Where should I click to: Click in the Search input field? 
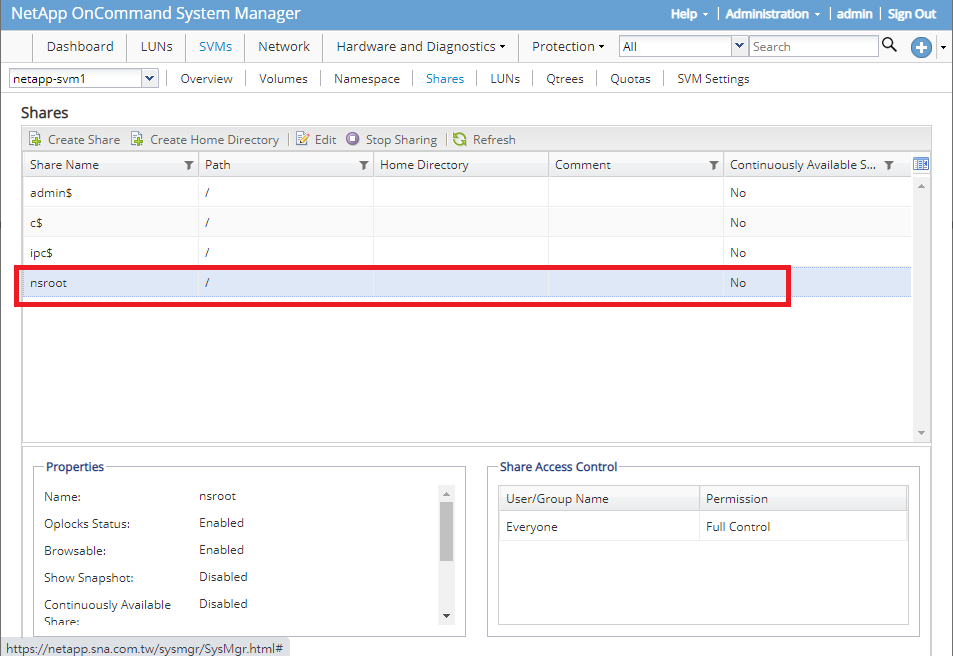(x=813, y=46)
